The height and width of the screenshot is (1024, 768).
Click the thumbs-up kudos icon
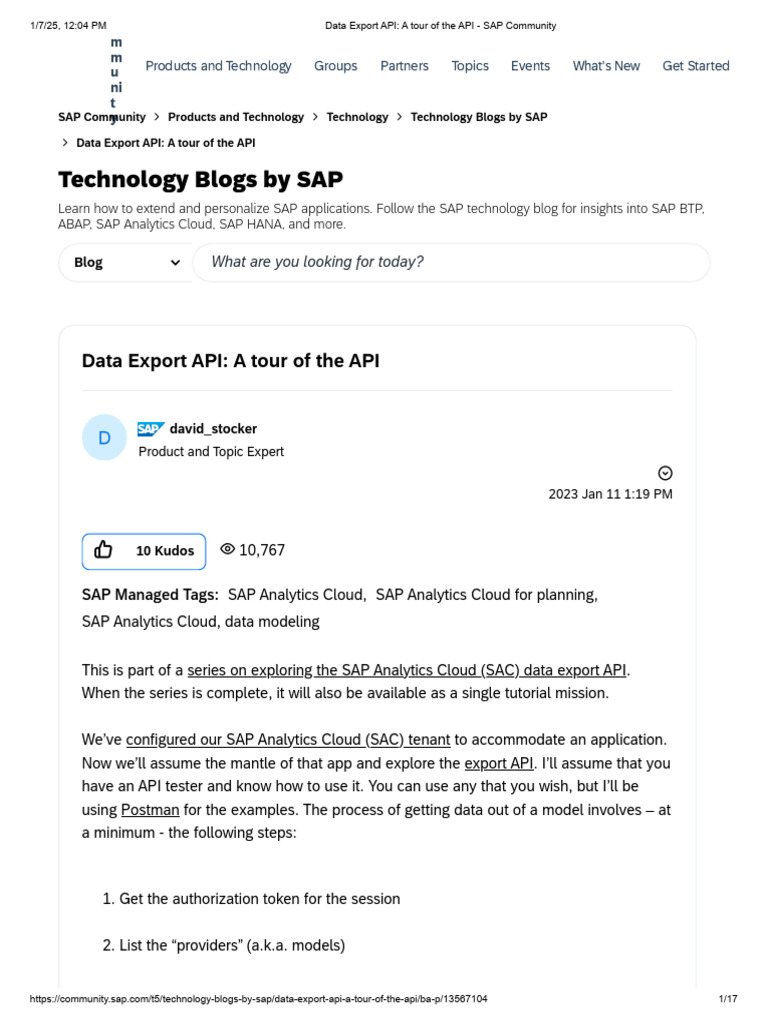click(x=104, y=550)
